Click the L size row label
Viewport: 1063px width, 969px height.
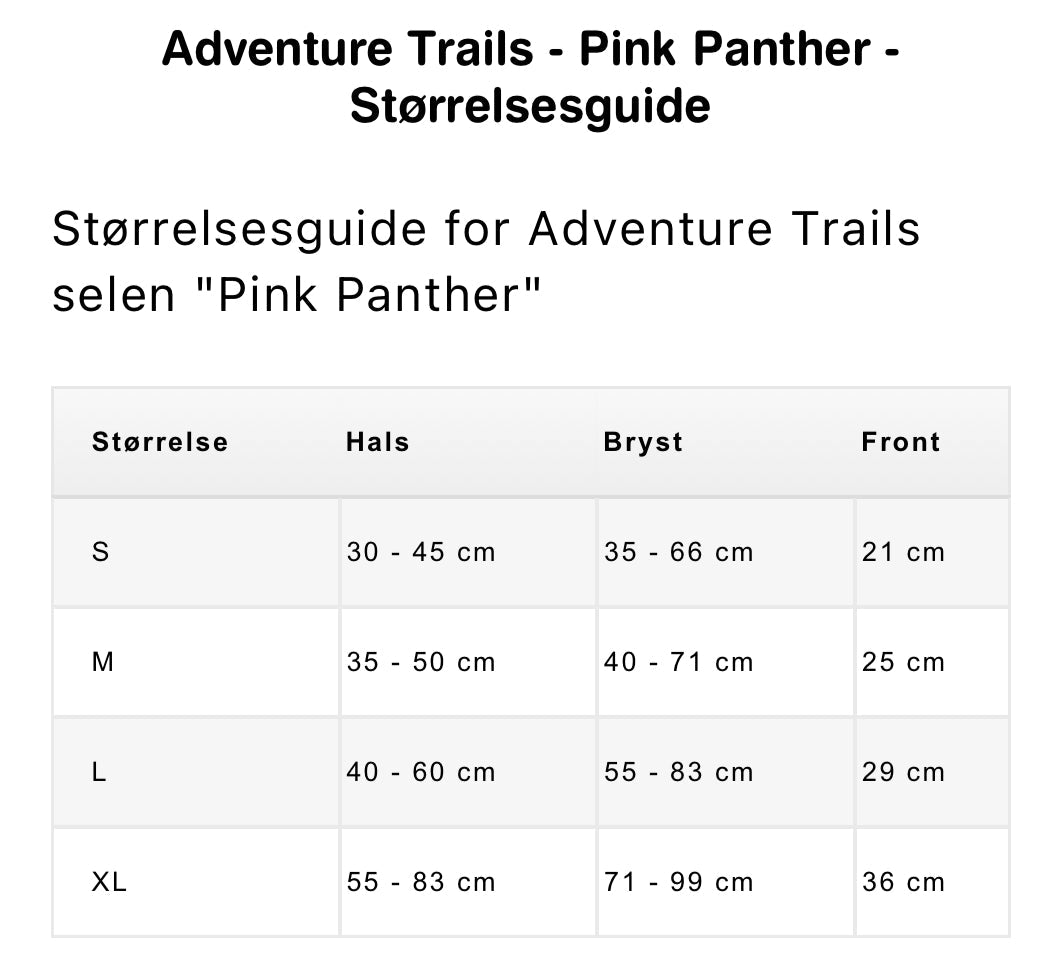[99, 772]
